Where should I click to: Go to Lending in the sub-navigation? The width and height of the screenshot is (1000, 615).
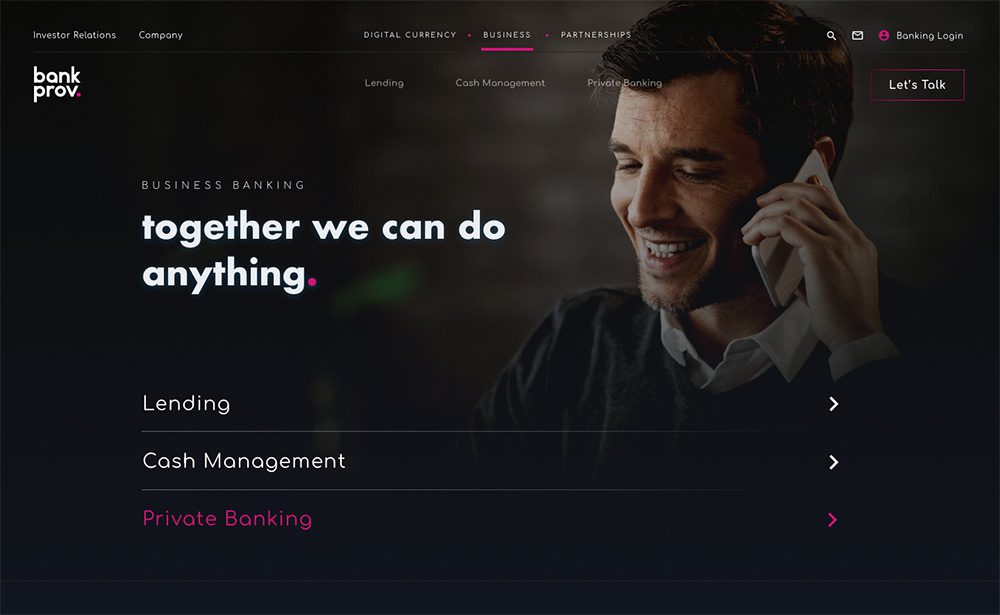pyautogui.click(x=384, y=83)
